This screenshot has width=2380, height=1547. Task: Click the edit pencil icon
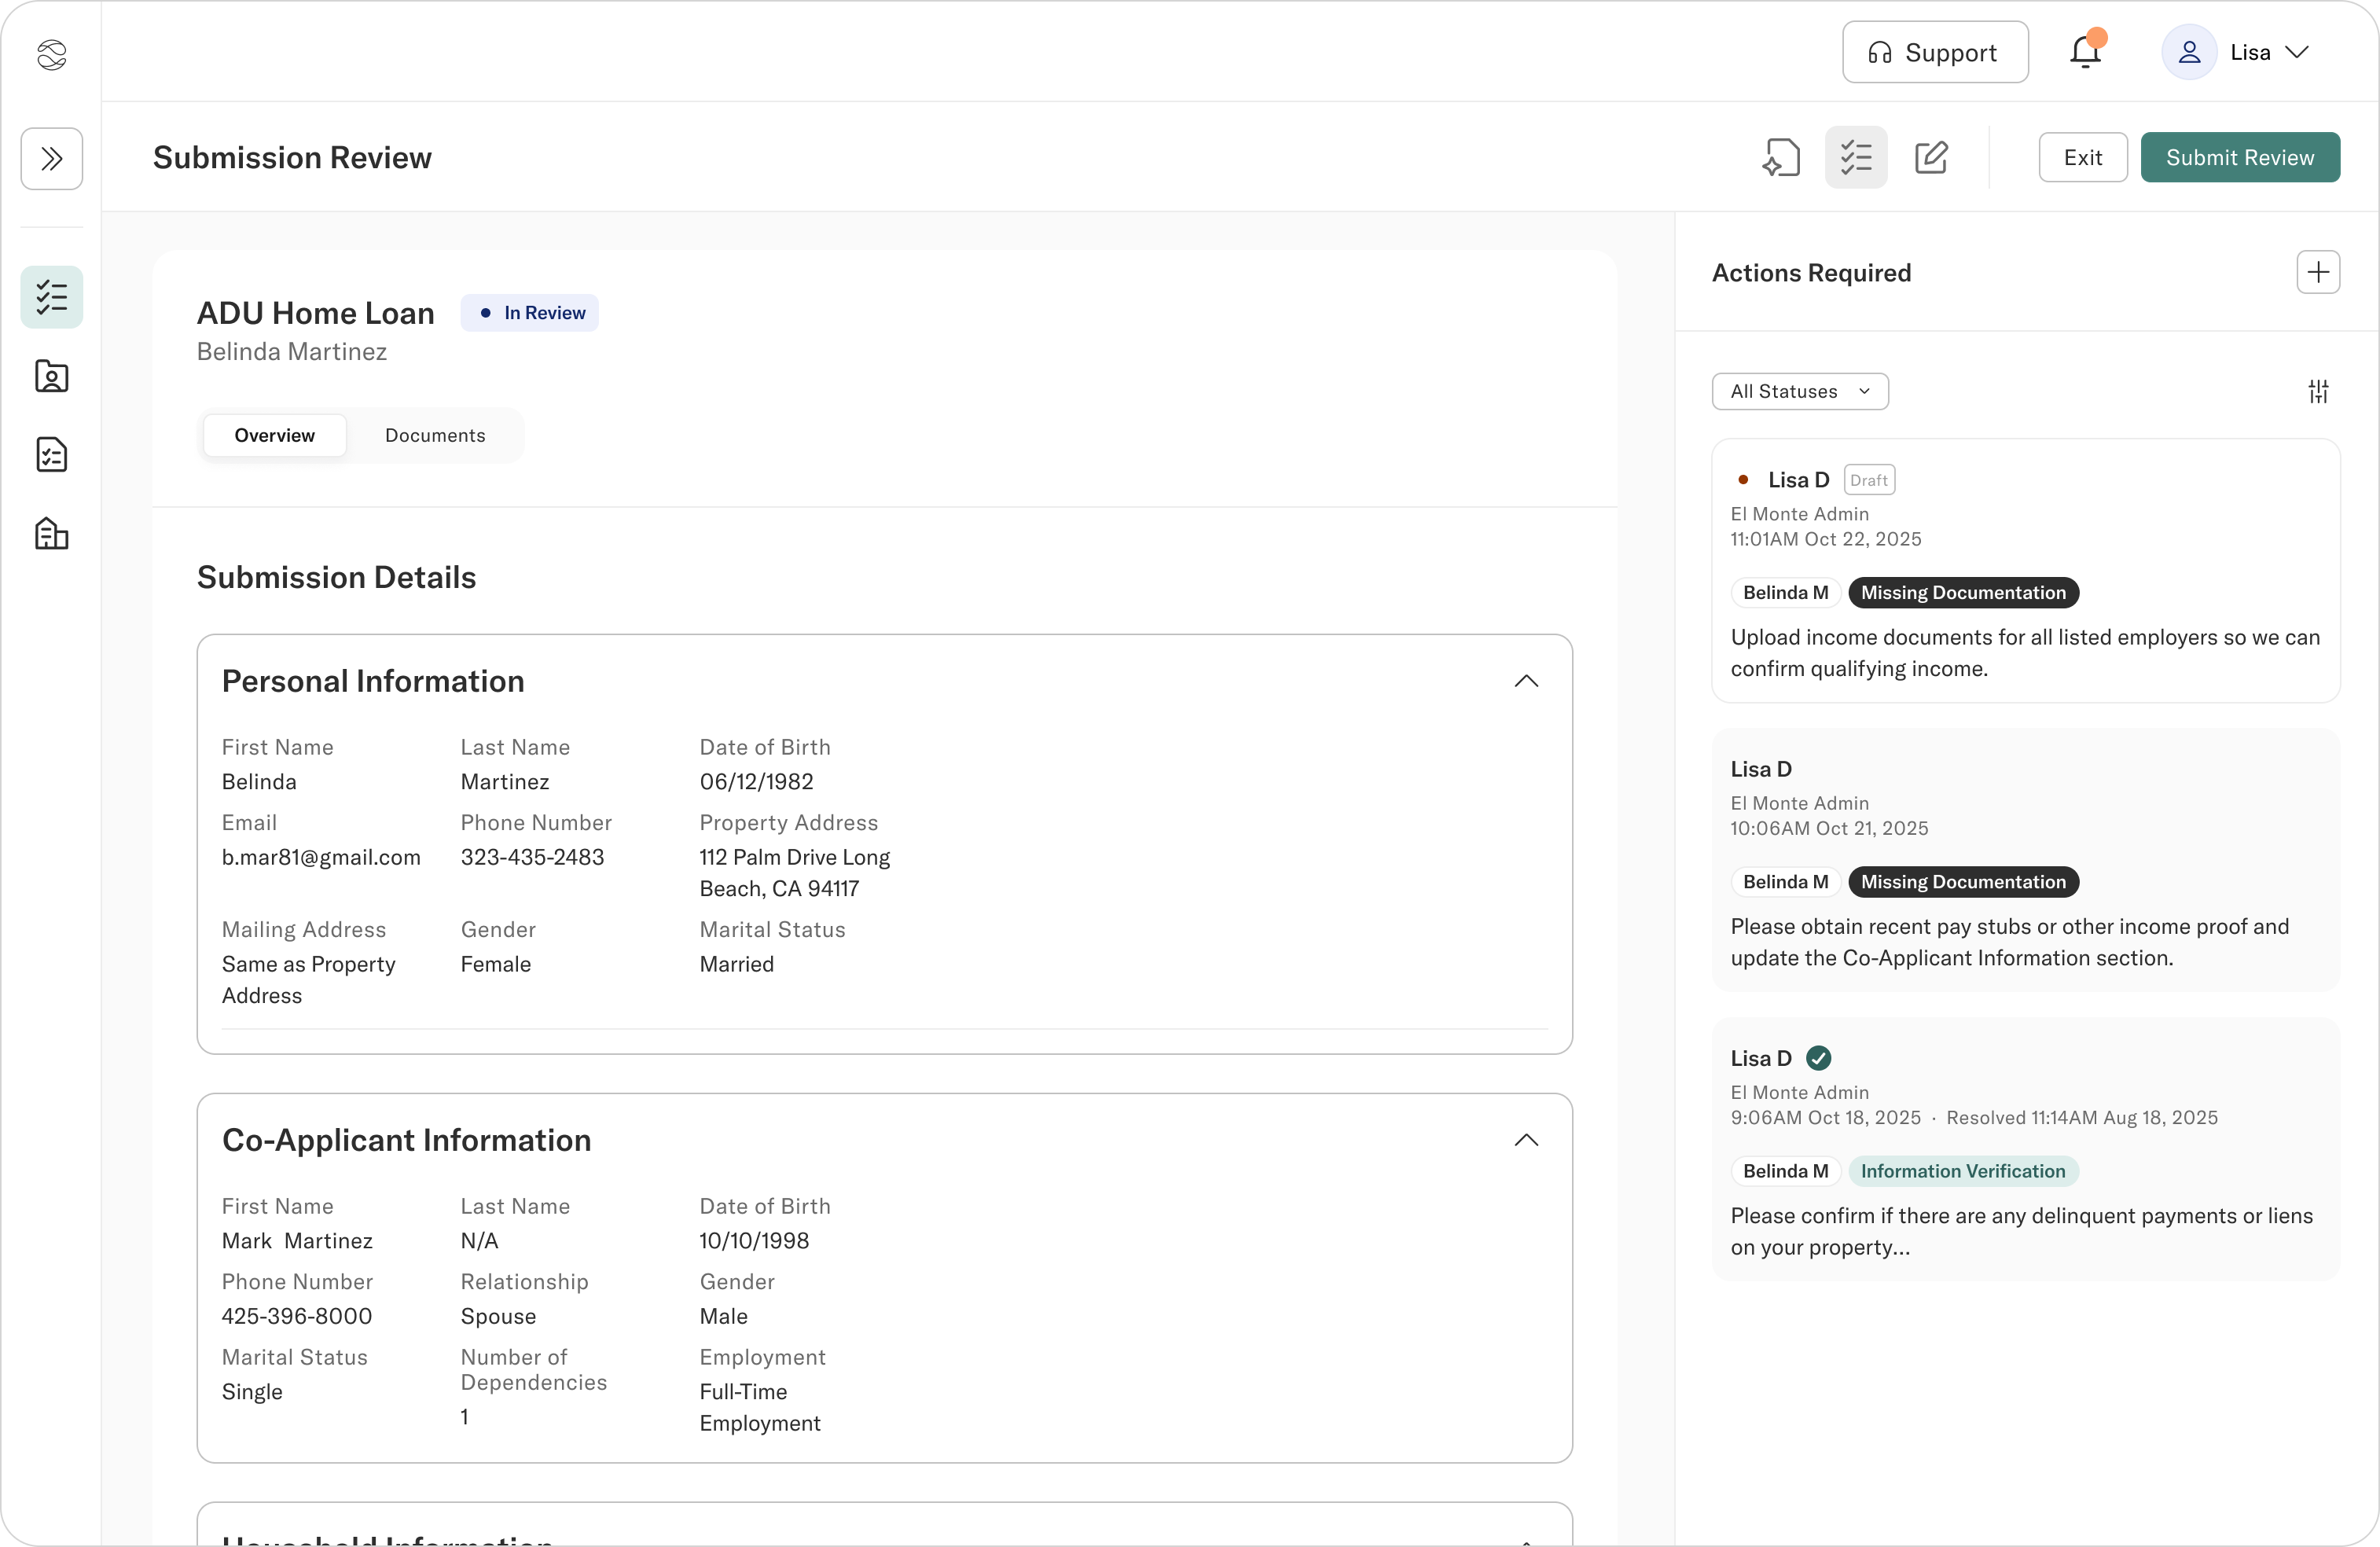coord(1931,157)
